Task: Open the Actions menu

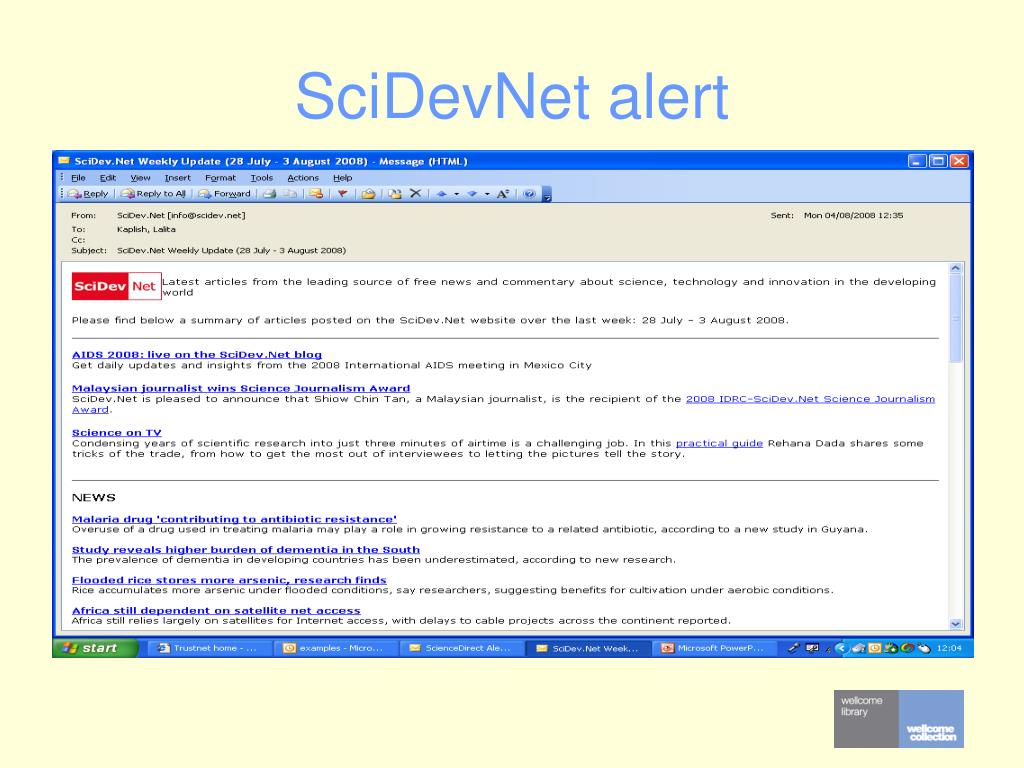Action: (303, 178)
